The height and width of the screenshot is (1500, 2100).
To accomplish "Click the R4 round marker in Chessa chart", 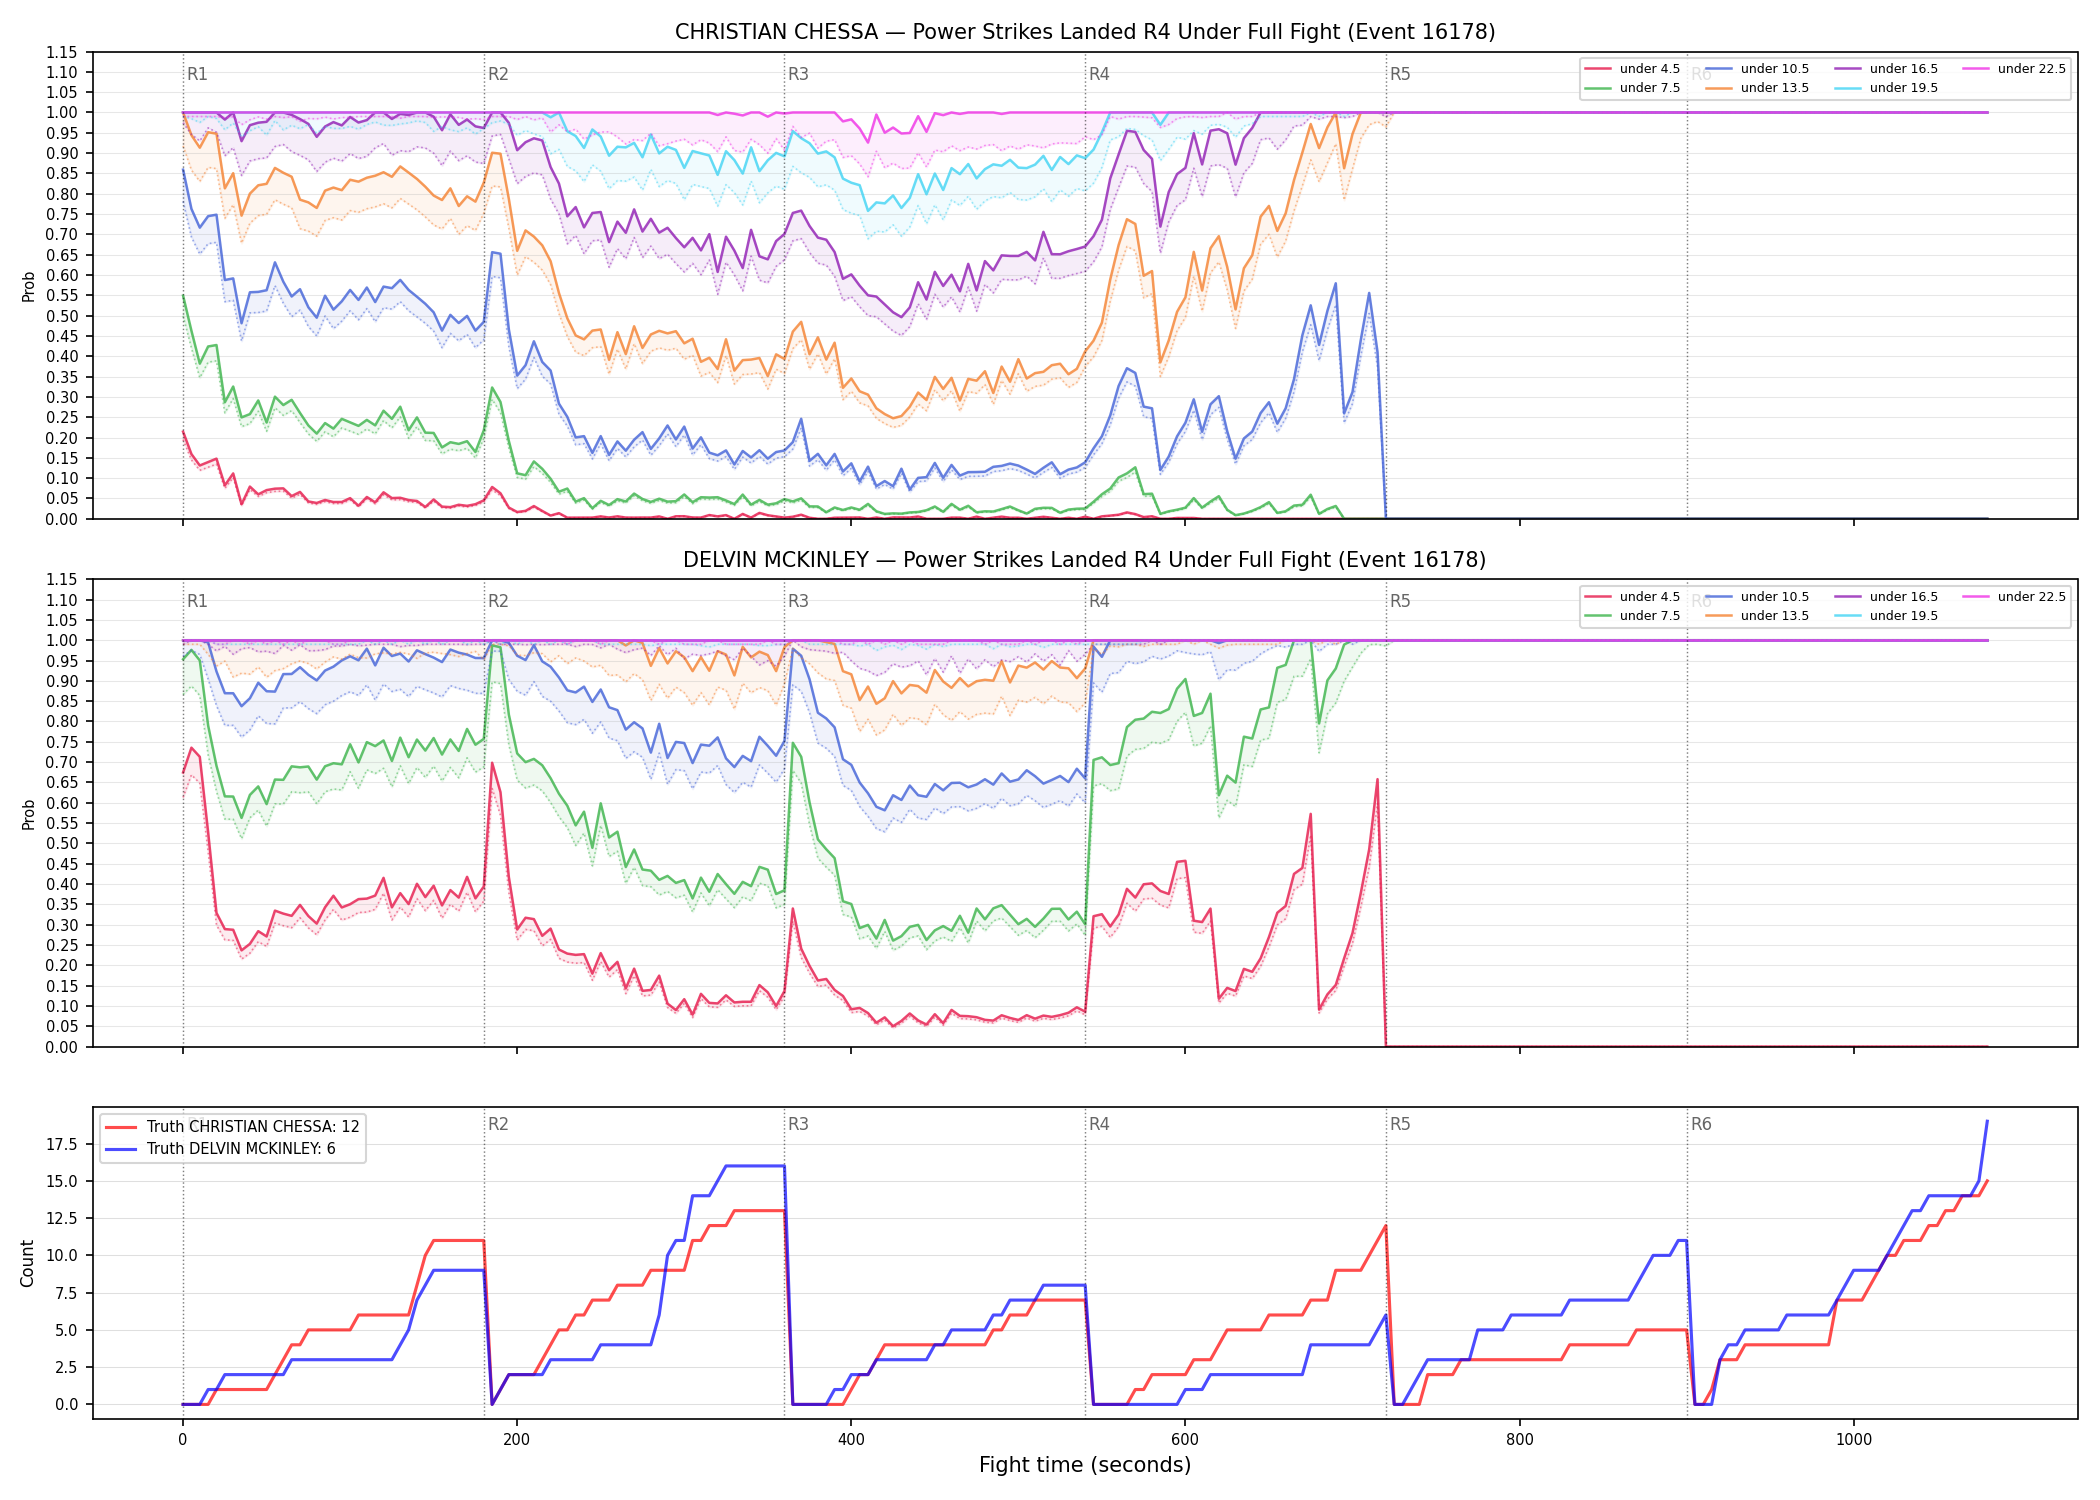I will pyautogui.click(x=1099, y=74).
